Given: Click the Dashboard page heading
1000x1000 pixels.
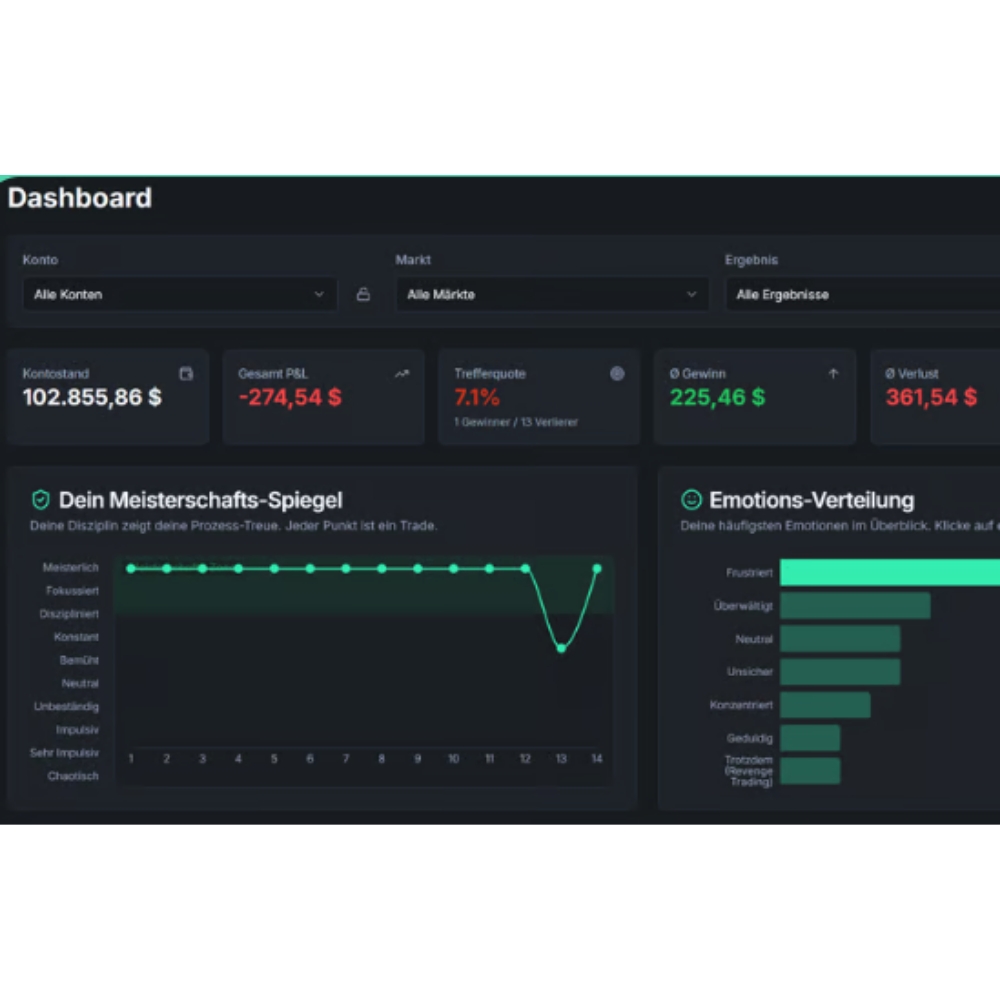Looking at the screenshot, I should tap(80, 198).
